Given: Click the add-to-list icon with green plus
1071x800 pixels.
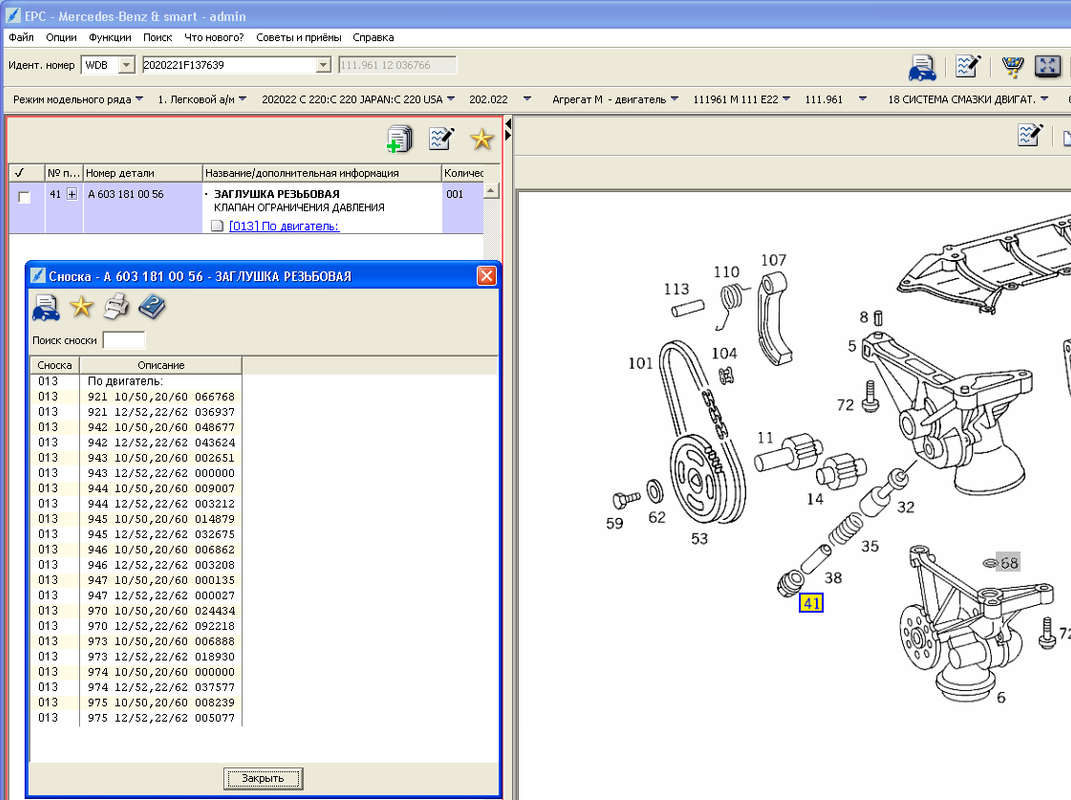Looking at the screenshot, I should click(399, 139).
